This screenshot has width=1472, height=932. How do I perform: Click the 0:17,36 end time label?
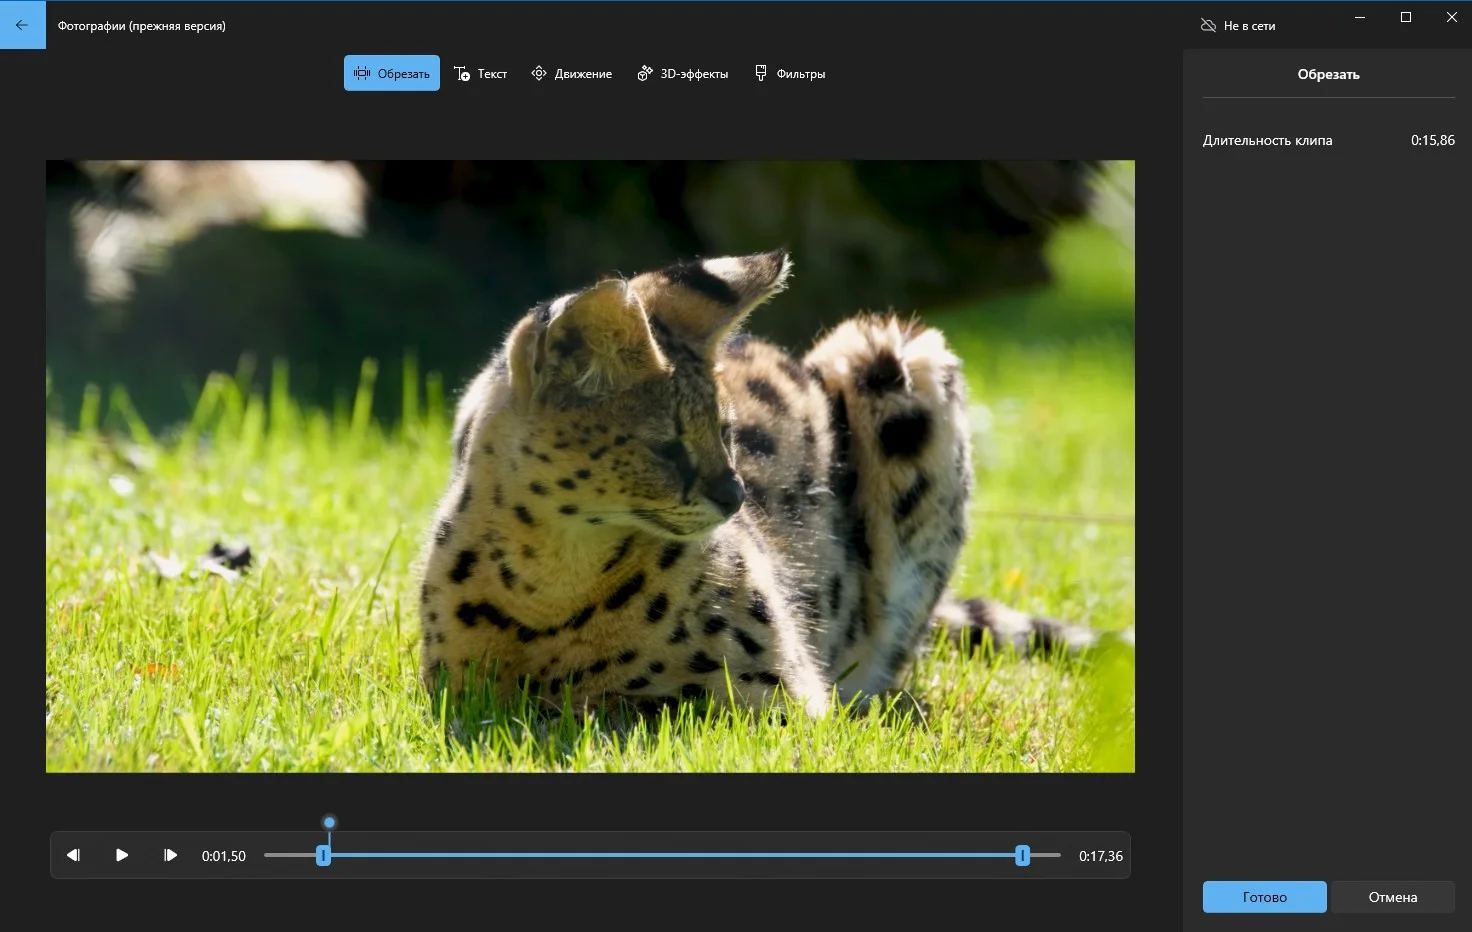pos(1100,856)
